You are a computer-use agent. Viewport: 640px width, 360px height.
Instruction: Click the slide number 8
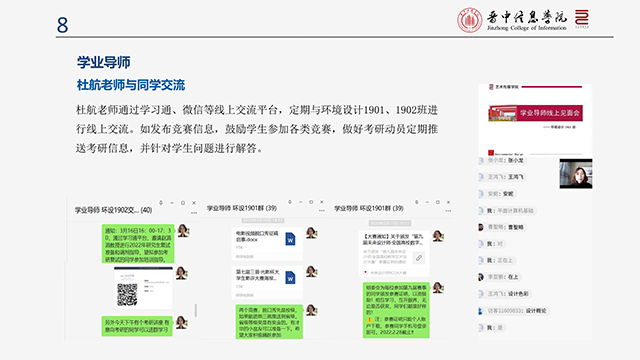click(62, 25)
